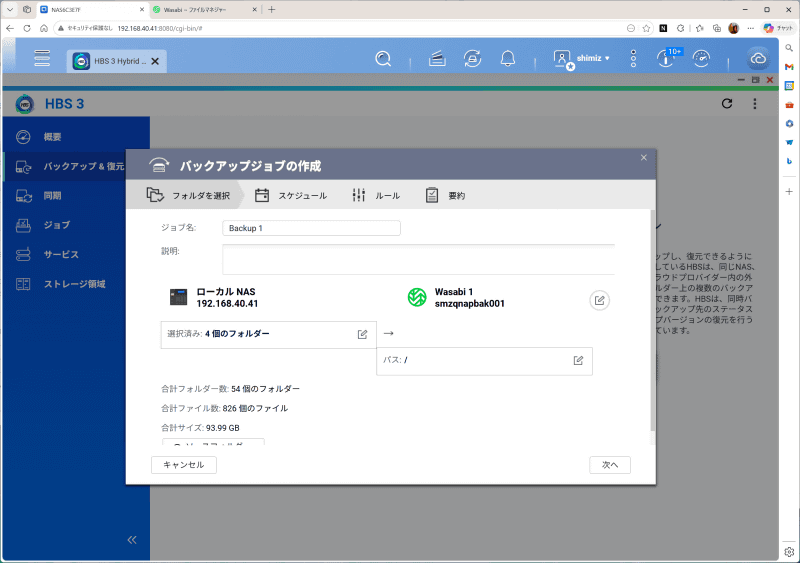Click the 次へ next button
This screenshot has width=800, height=563.
[x=610, y=465]
